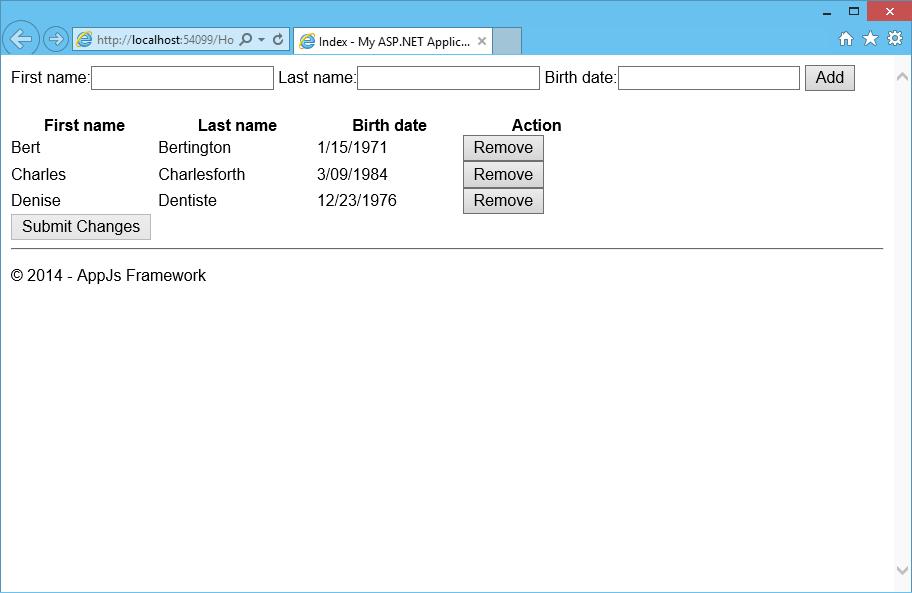Open Favorites with the star icon
Image resolution: width=912 pixels, height=593 pixels.
(x=870, y=39)
